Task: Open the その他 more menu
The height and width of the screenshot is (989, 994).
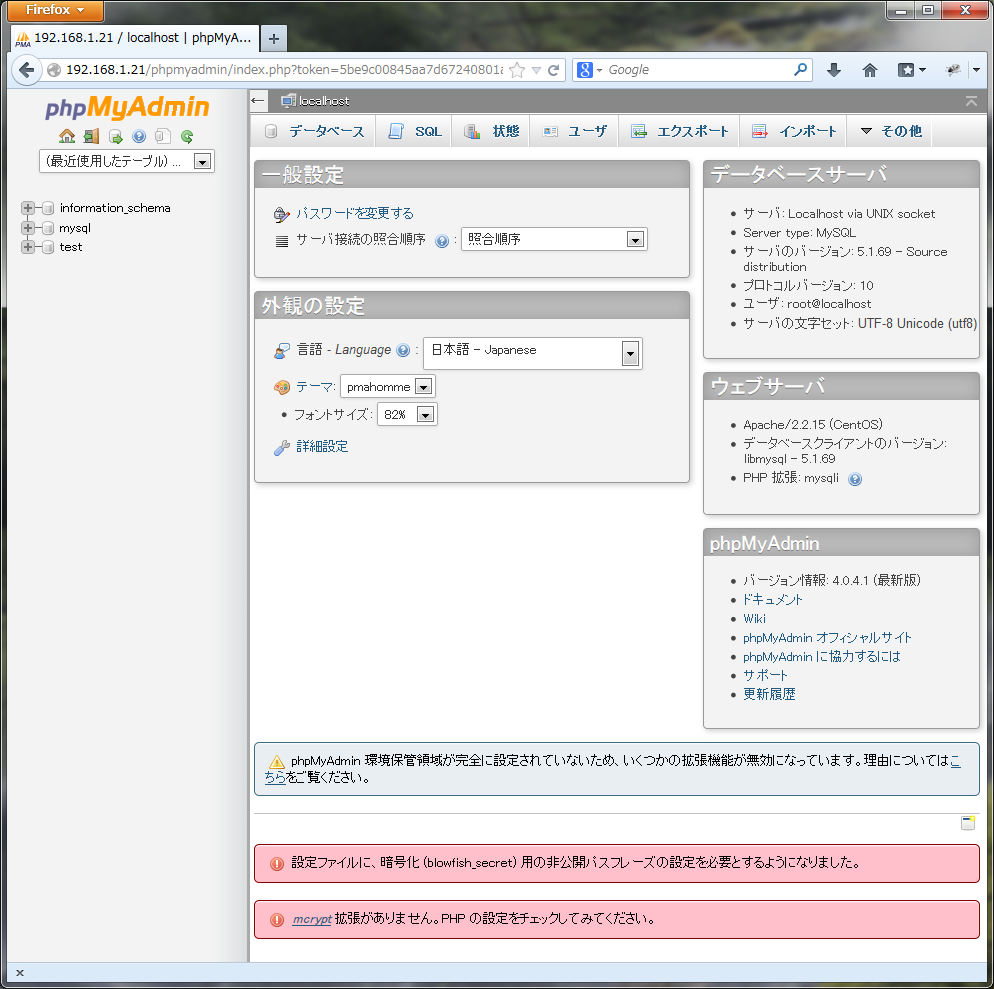Action: coord(891,131)
